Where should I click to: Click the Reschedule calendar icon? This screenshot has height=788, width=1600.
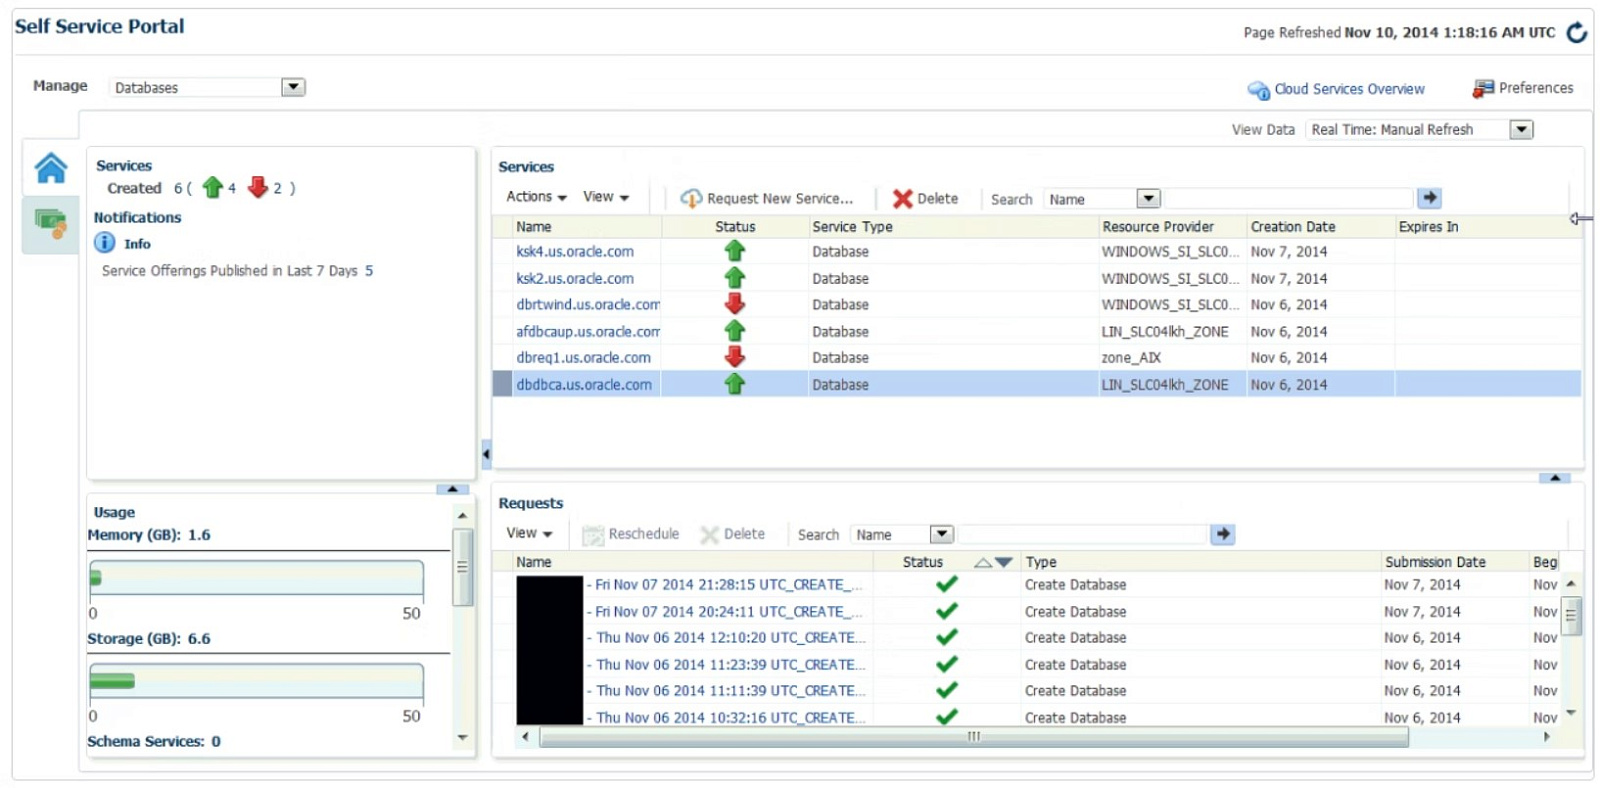click(593, 535)
